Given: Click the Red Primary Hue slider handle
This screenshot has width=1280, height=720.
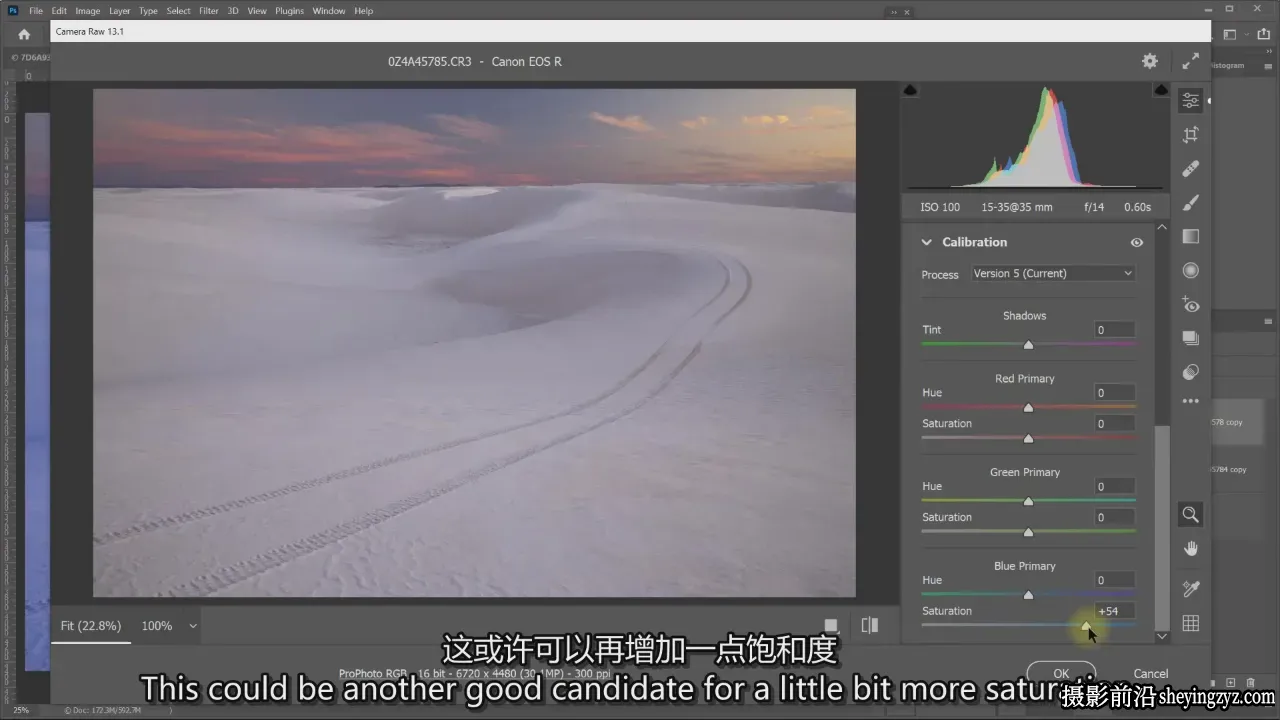Looking at the screenshot, I should pyautogui.click(x=1028, y=407).
